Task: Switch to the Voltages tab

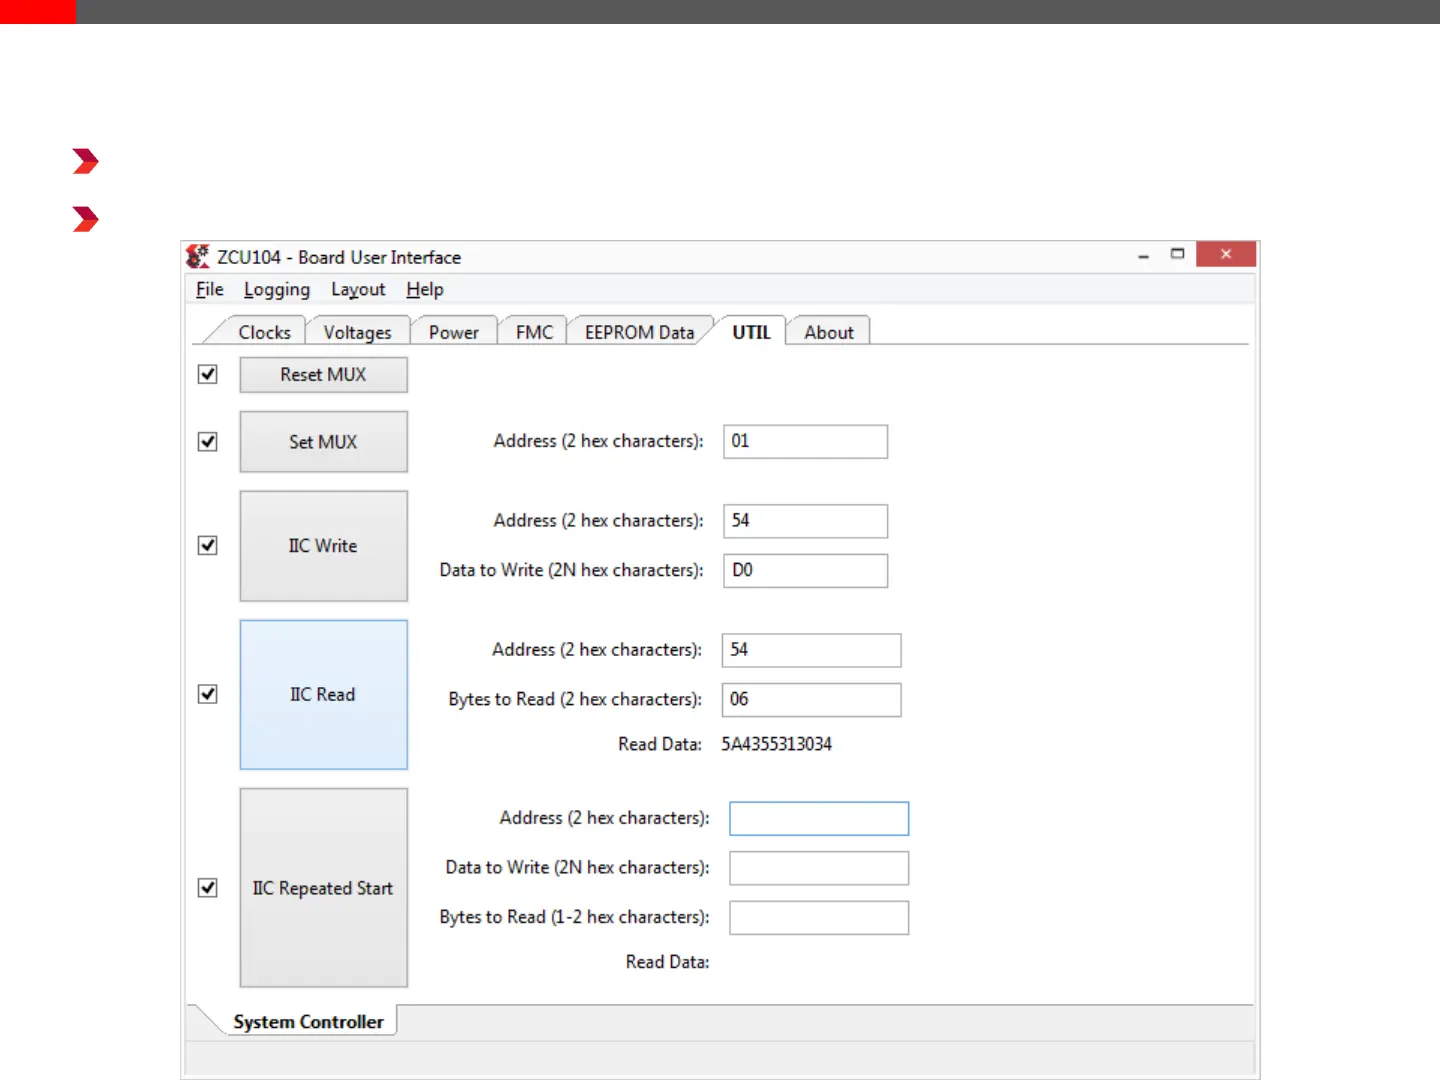Action: [357, 332]
